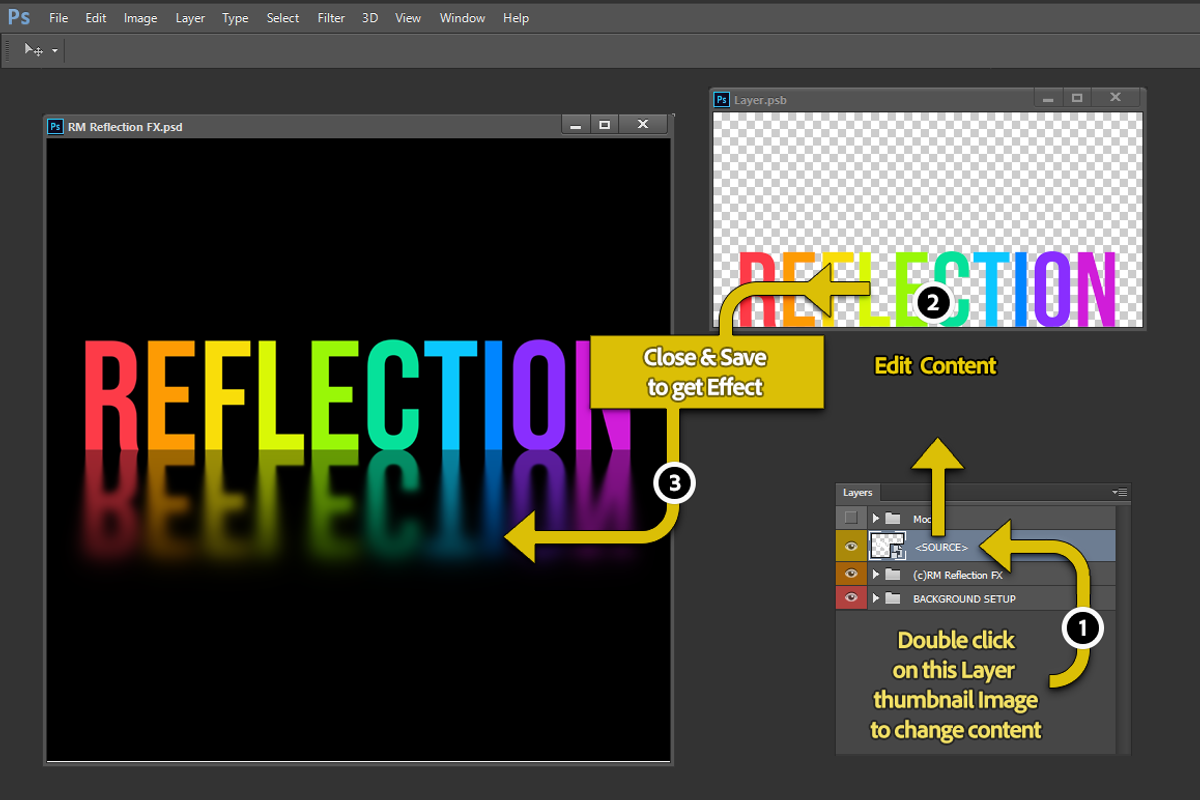Image resolution: width=1200 pixels, height=800 pixels.
Task: Click the Photoshop Ps logo in menu bar
Action: point(18,17)
